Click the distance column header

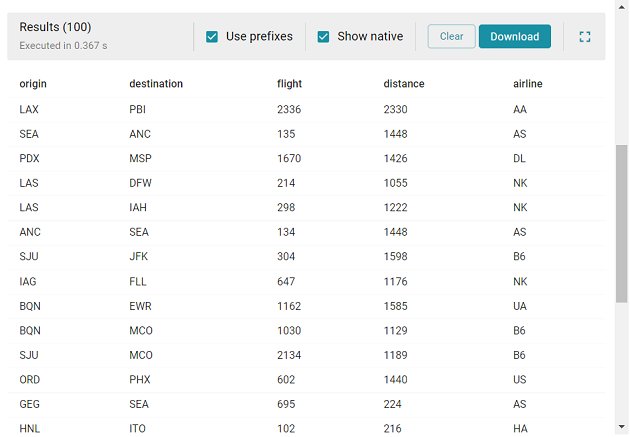click(404, 84)
